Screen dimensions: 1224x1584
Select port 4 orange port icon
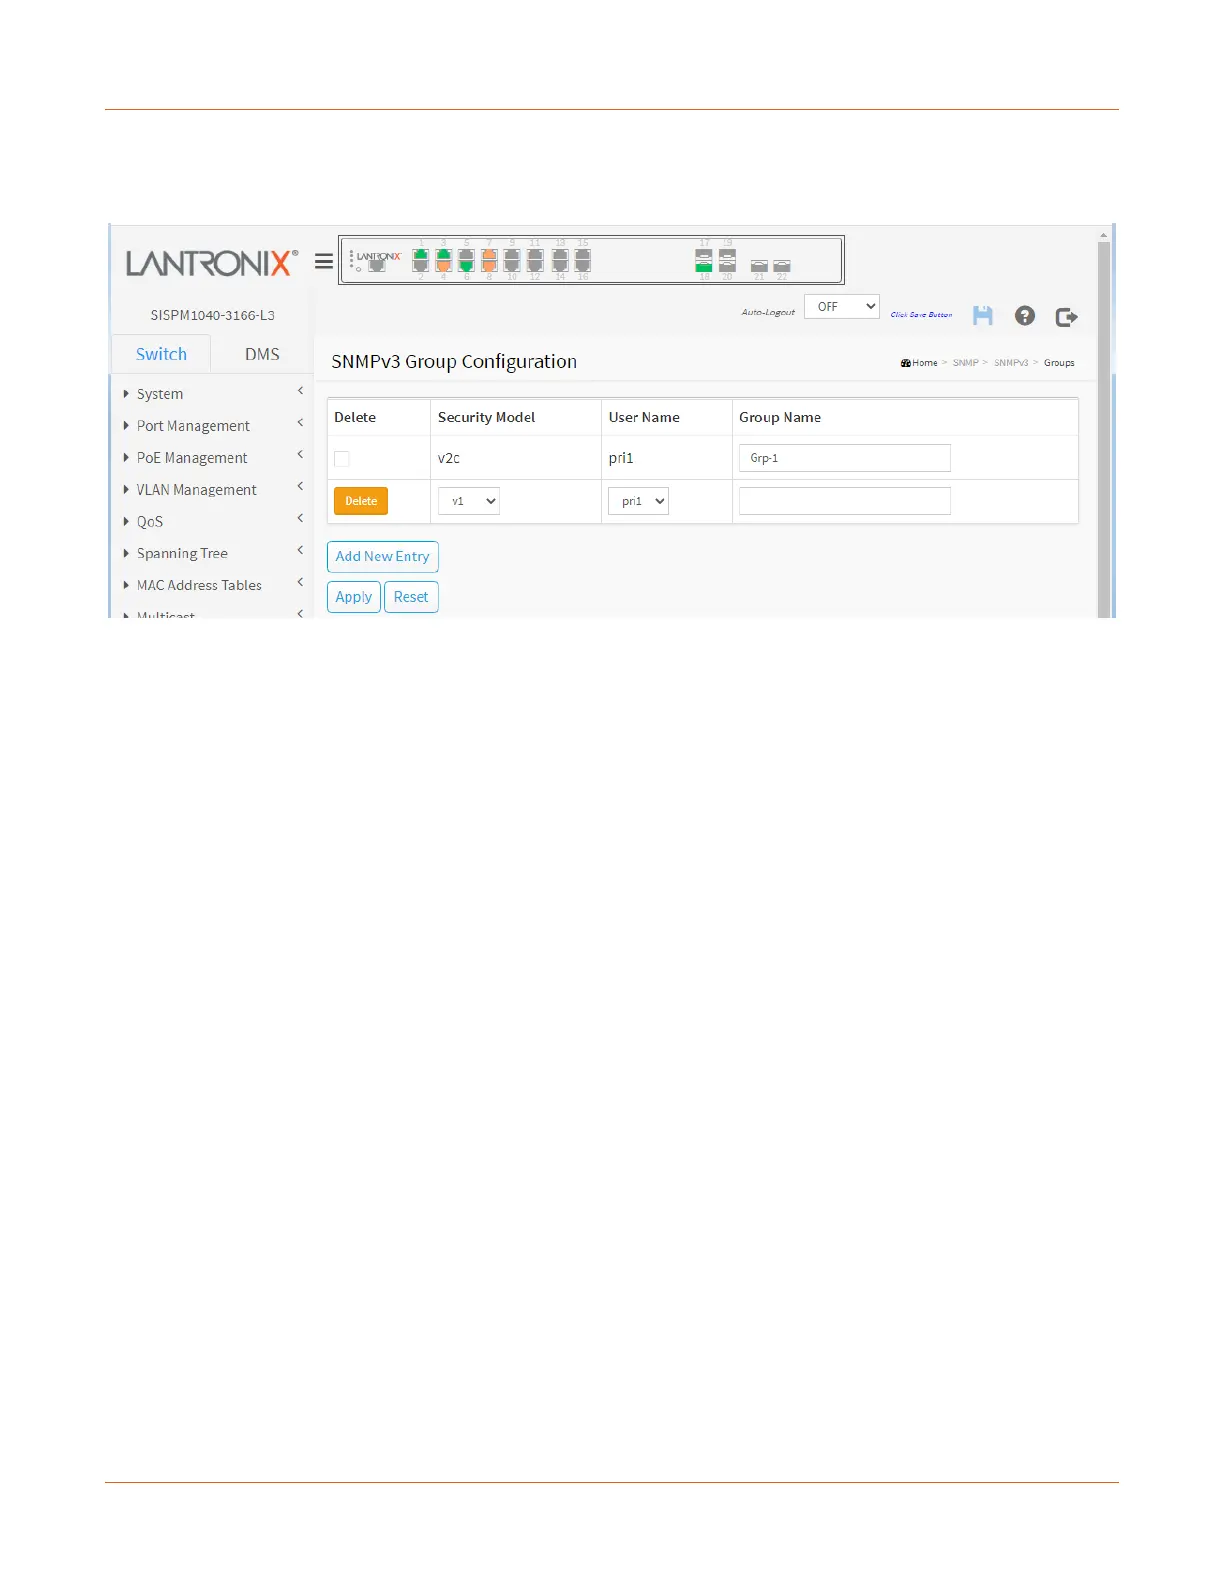(x=444, y=266)
